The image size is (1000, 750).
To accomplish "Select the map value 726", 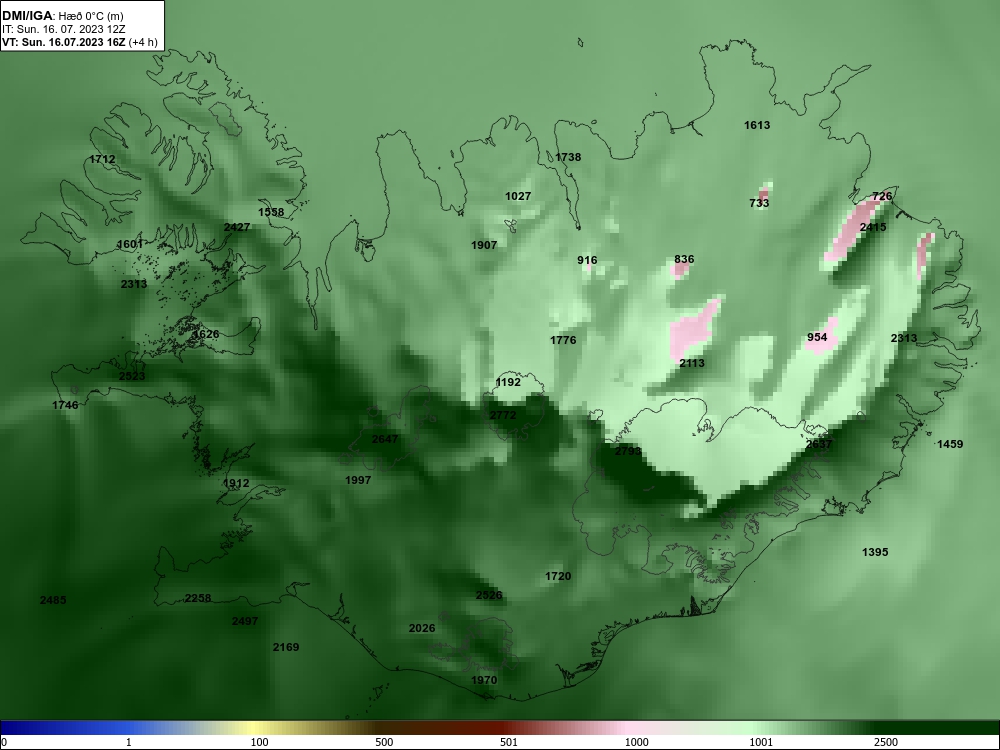I will point(881,196).
